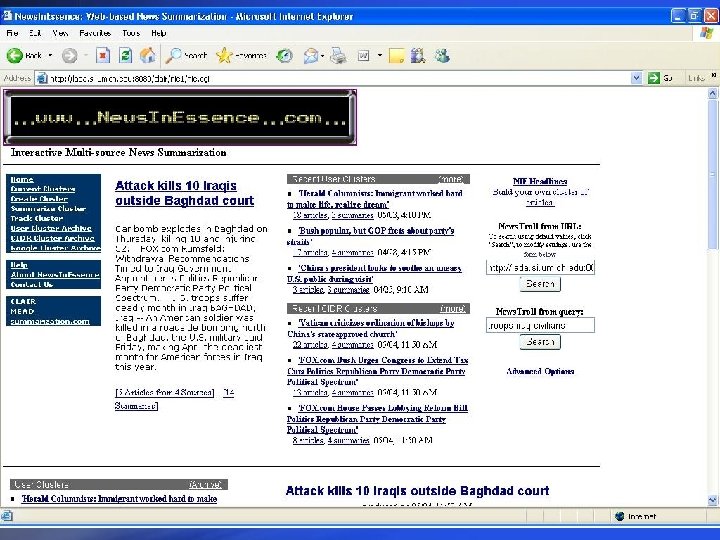Open the Search pane magnifier icon

[x=174, y=56]
